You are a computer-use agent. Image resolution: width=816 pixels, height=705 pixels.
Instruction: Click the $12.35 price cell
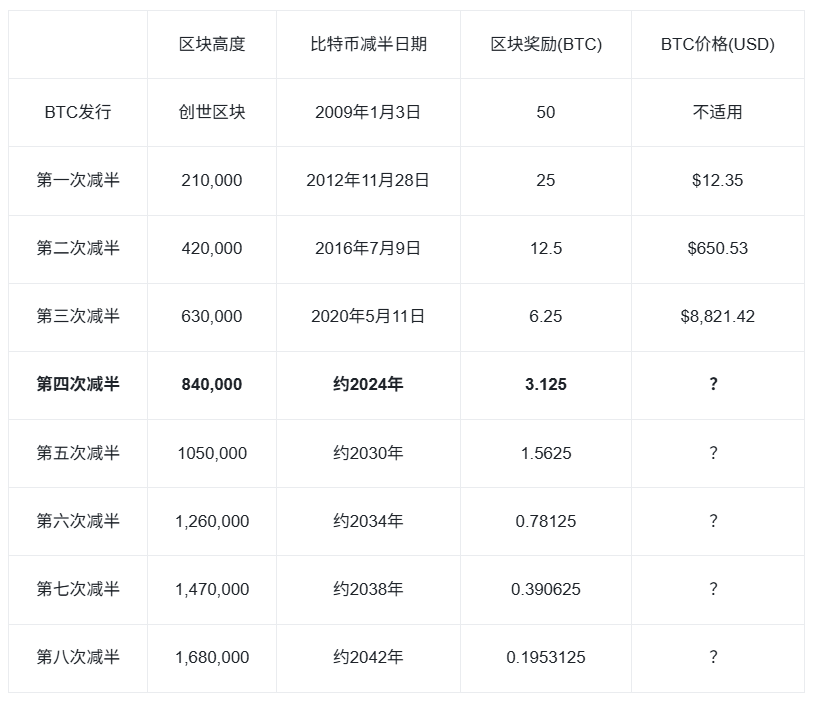pyautogui.click(x=717, y=180)
